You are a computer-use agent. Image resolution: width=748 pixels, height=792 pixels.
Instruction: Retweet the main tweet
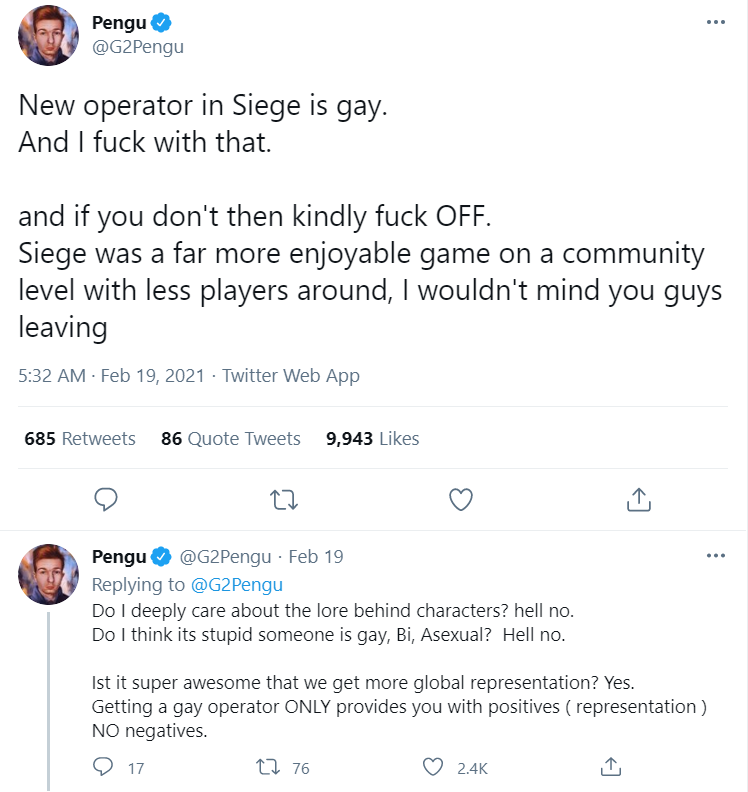(283, 498)
